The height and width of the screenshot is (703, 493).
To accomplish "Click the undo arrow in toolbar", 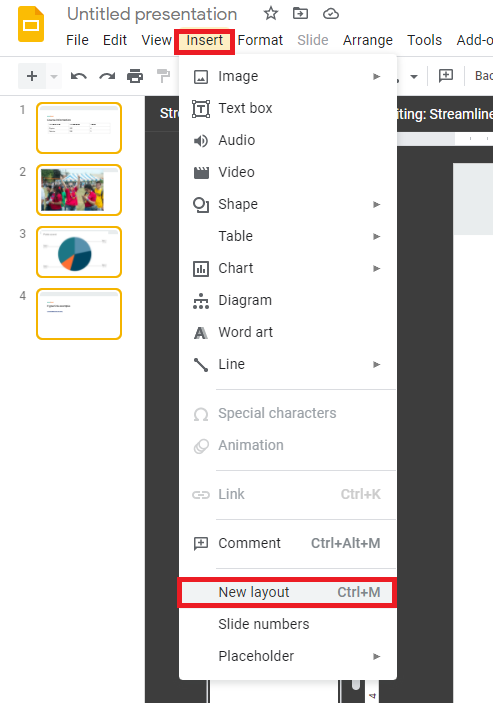I will (78, 76).
